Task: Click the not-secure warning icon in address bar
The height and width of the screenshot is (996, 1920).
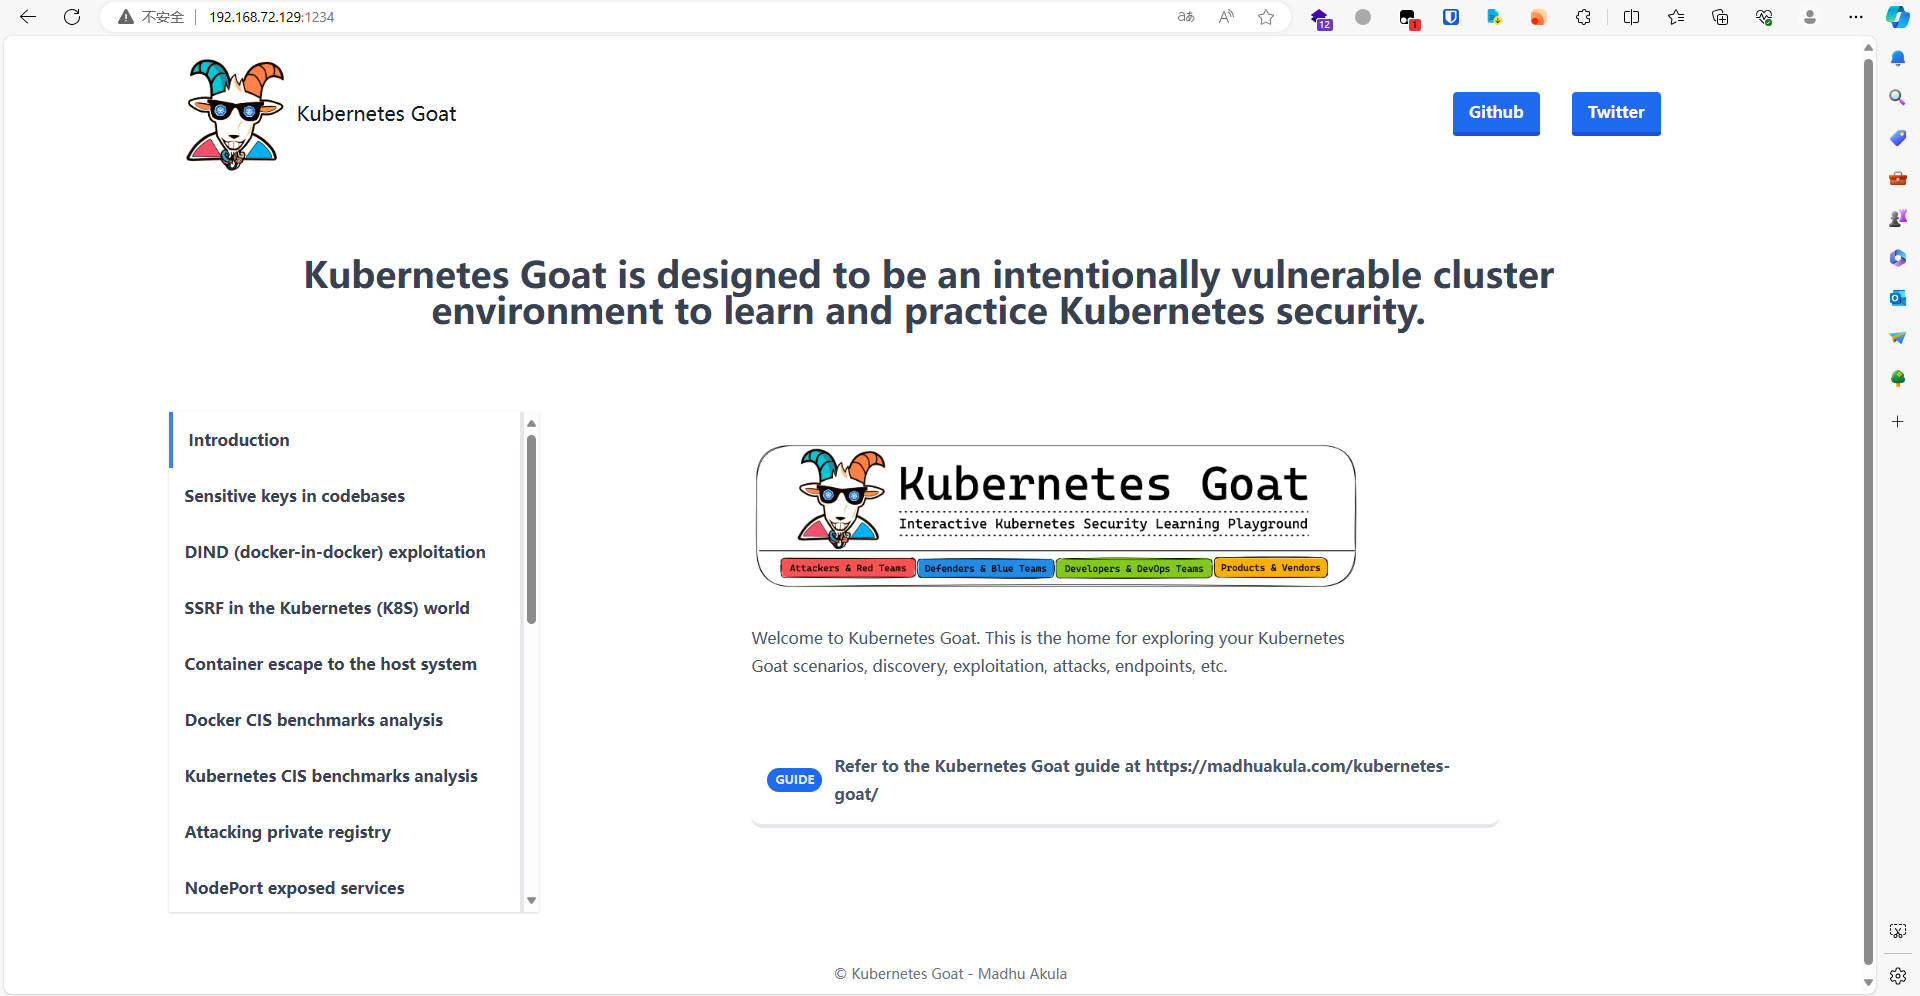Action: tap(126, 17)
